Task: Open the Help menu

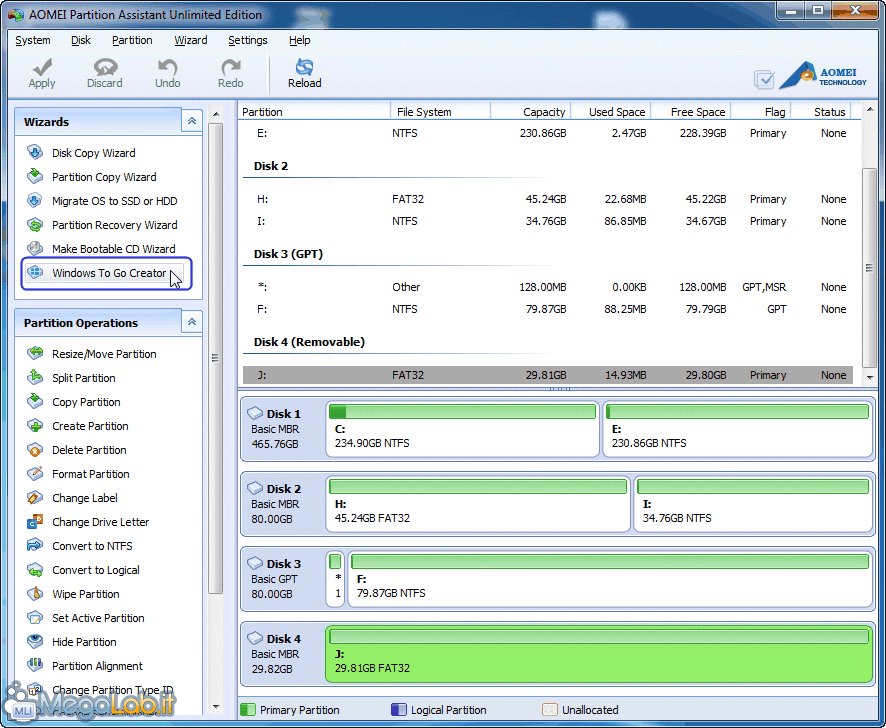Action: click(299, 40)
